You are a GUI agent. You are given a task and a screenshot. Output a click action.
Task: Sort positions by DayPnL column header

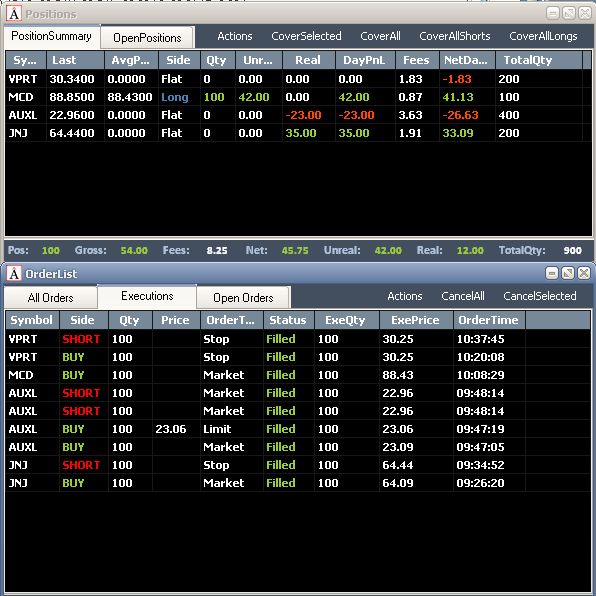click(365, 60)
